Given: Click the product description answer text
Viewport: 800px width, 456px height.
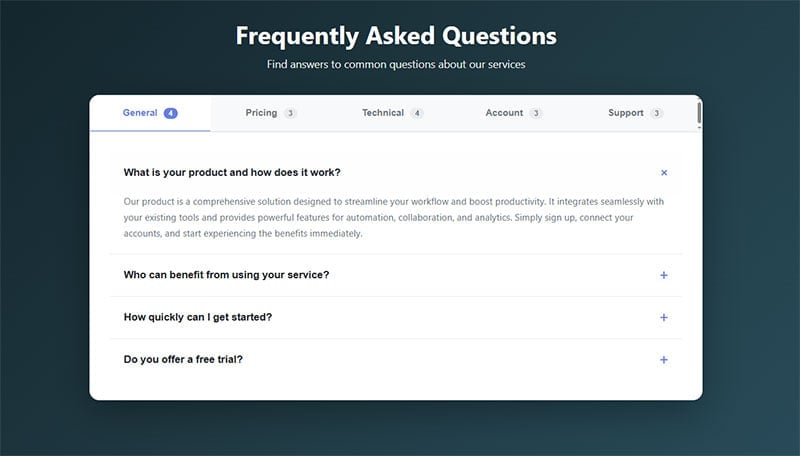Looking at the screenshot, I should [394, 218].
